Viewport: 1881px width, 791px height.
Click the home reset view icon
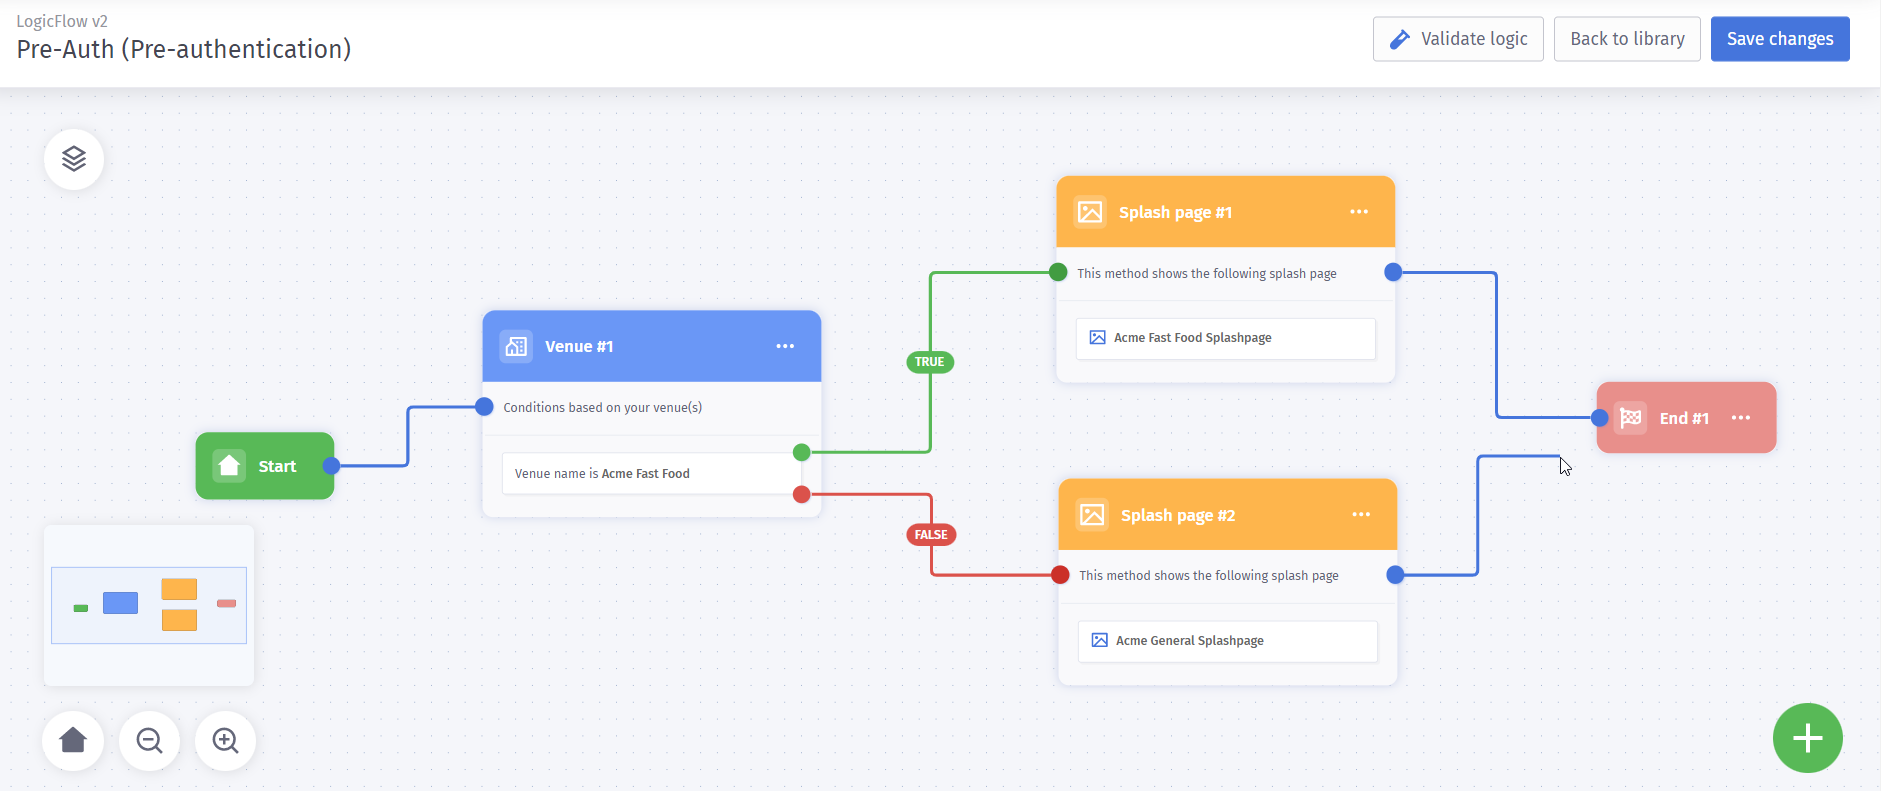73,740
